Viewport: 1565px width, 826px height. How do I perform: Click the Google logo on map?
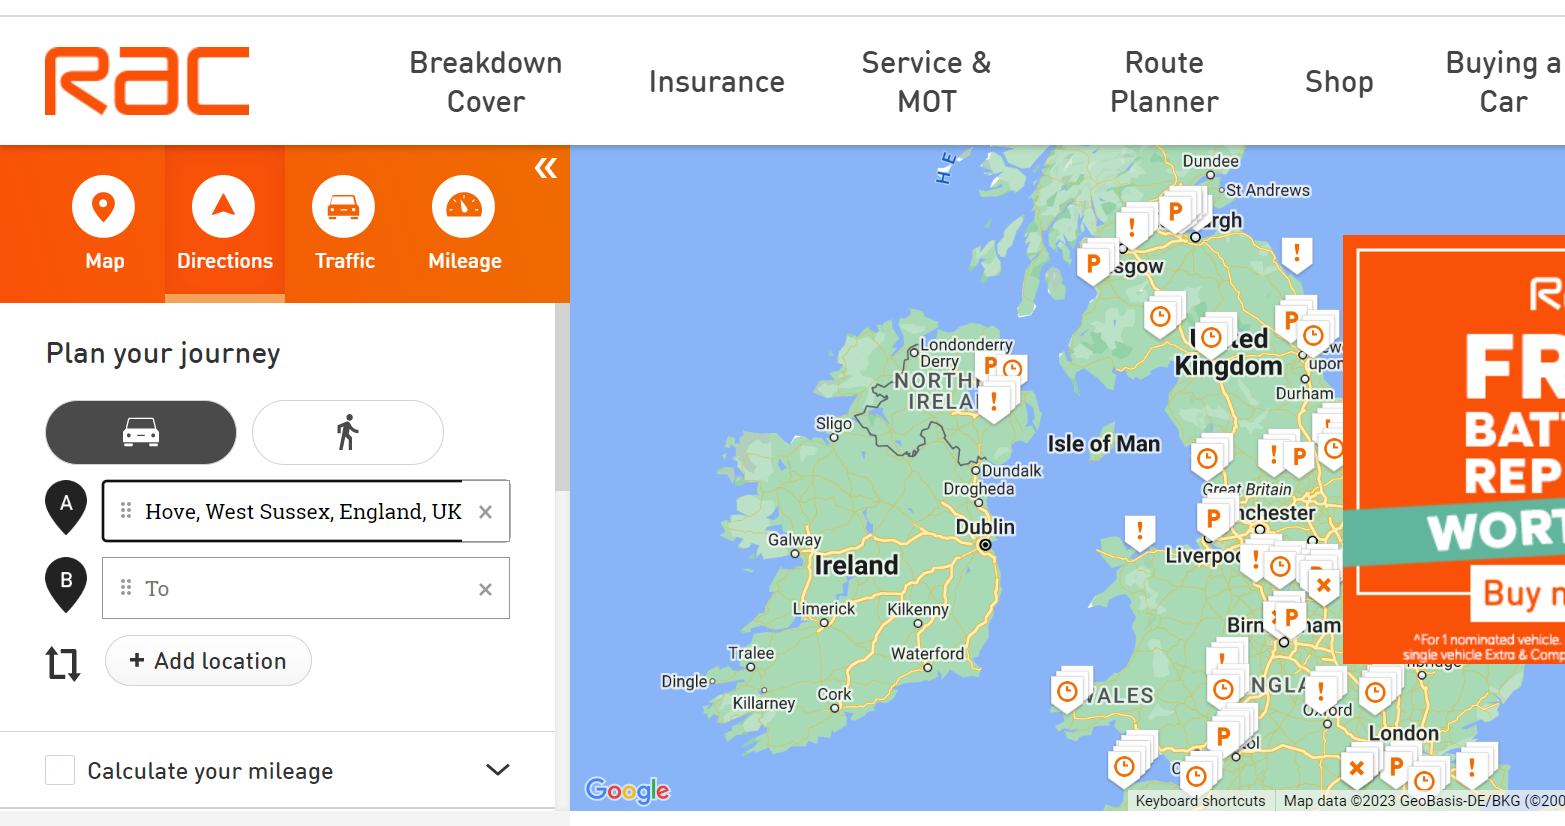tap(628, 791)
